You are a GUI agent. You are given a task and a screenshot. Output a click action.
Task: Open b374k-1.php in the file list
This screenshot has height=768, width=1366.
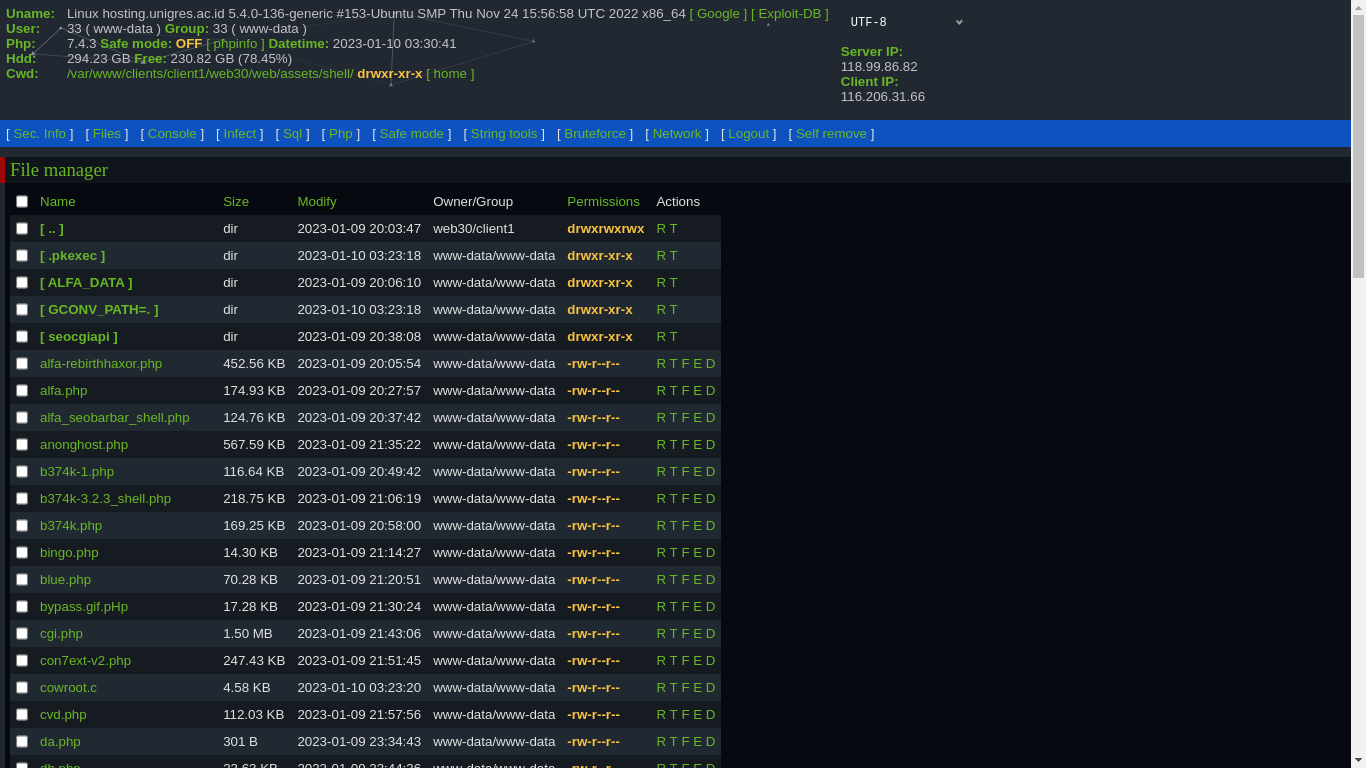tap(77, 472)
